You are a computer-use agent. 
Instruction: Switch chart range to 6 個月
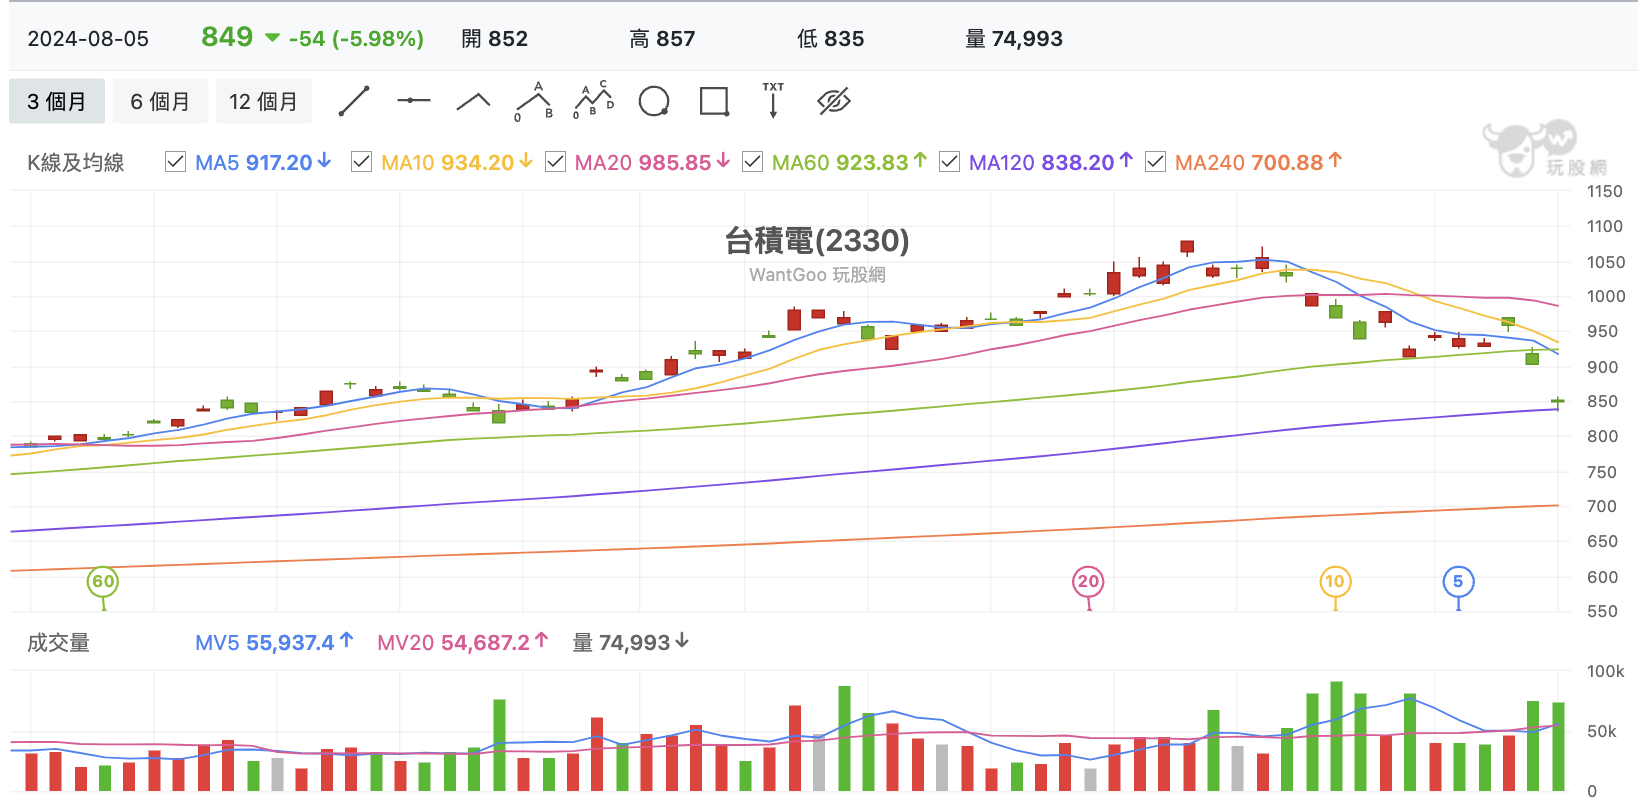(160, 101)
